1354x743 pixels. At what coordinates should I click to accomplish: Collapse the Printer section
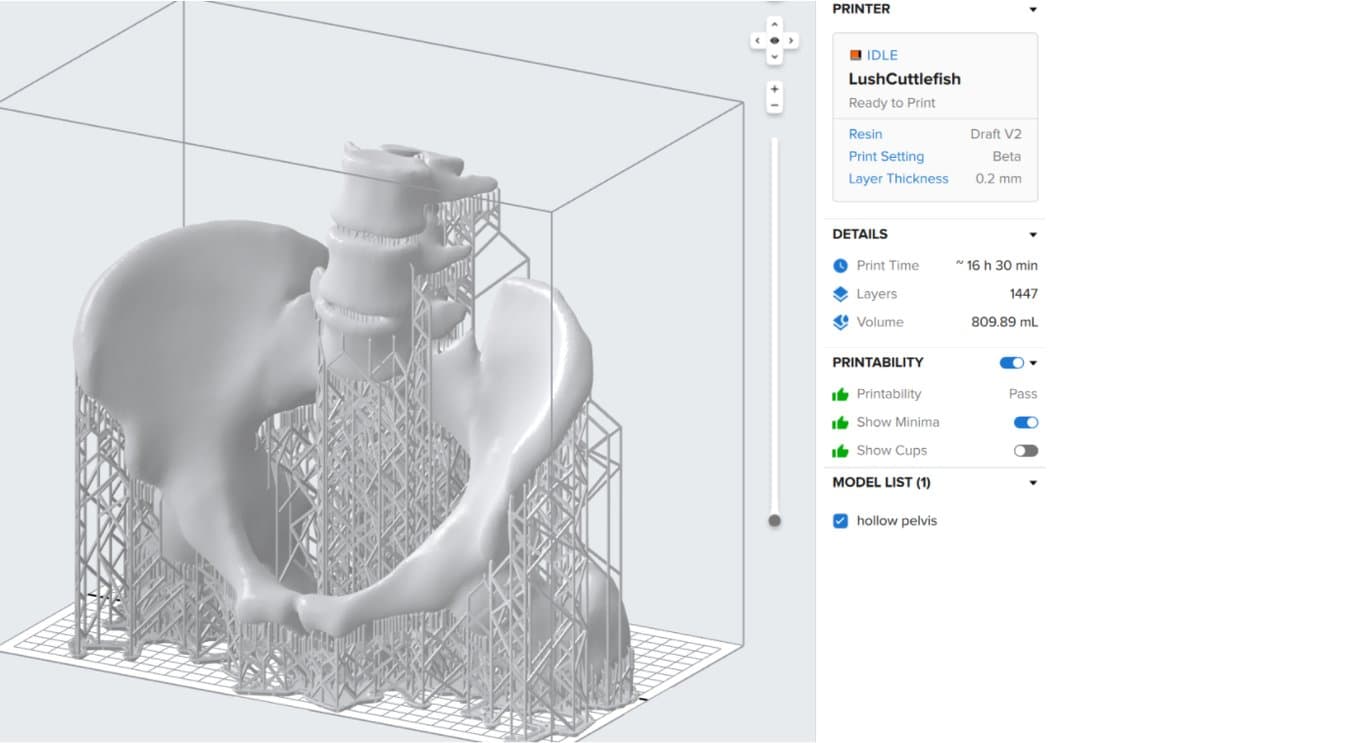click(1033, 10)
